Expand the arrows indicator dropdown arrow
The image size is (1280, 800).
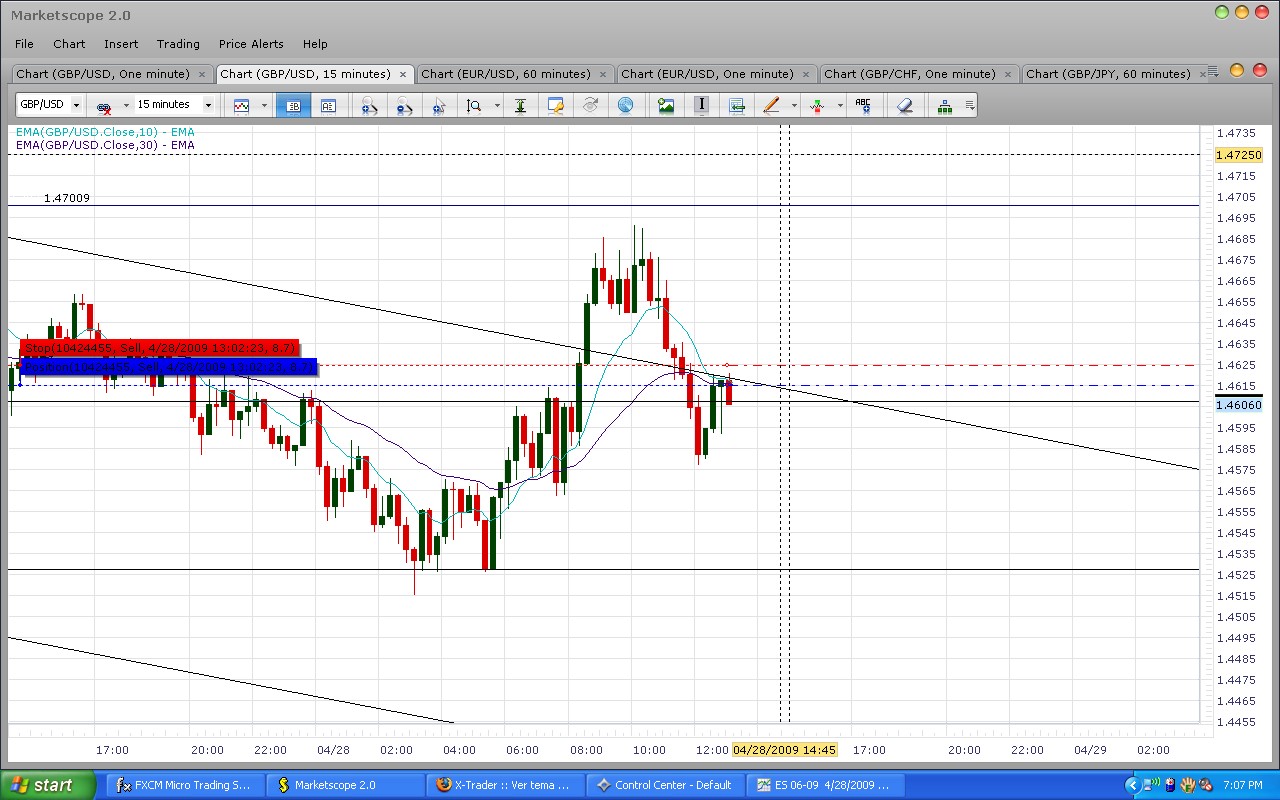[840, 105]
